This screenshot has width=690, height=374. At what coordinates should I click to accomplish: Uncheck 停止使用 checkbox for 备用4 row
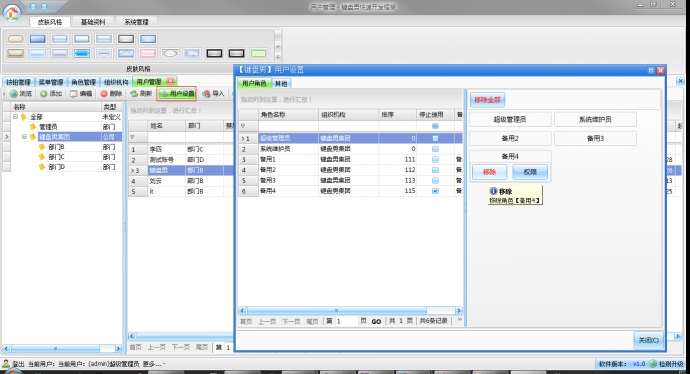[x=435, y=191]
